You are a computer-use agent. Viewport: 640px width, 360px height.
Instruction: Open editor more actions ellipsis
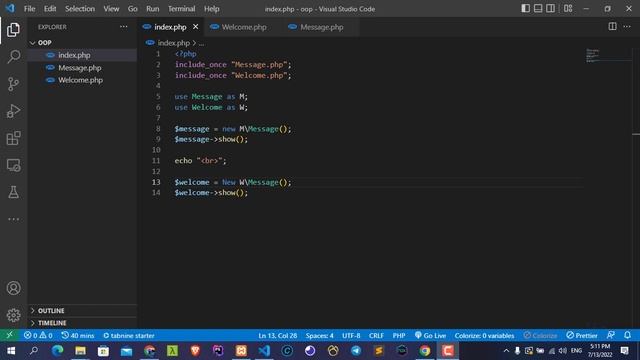coord(627,27)
